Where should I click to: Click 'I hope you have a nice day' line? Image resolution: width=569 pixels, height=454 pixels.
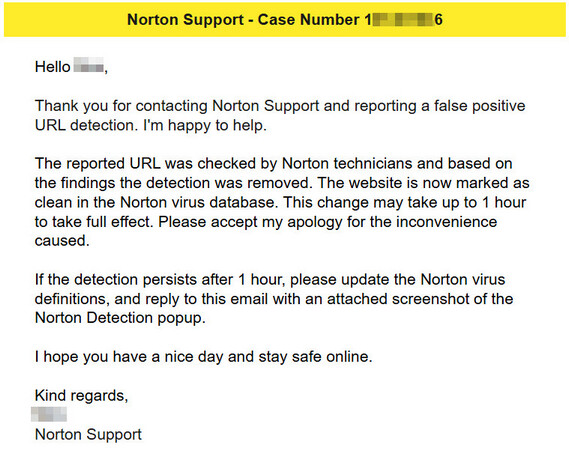pyautogui.click(x=129, y=357)
